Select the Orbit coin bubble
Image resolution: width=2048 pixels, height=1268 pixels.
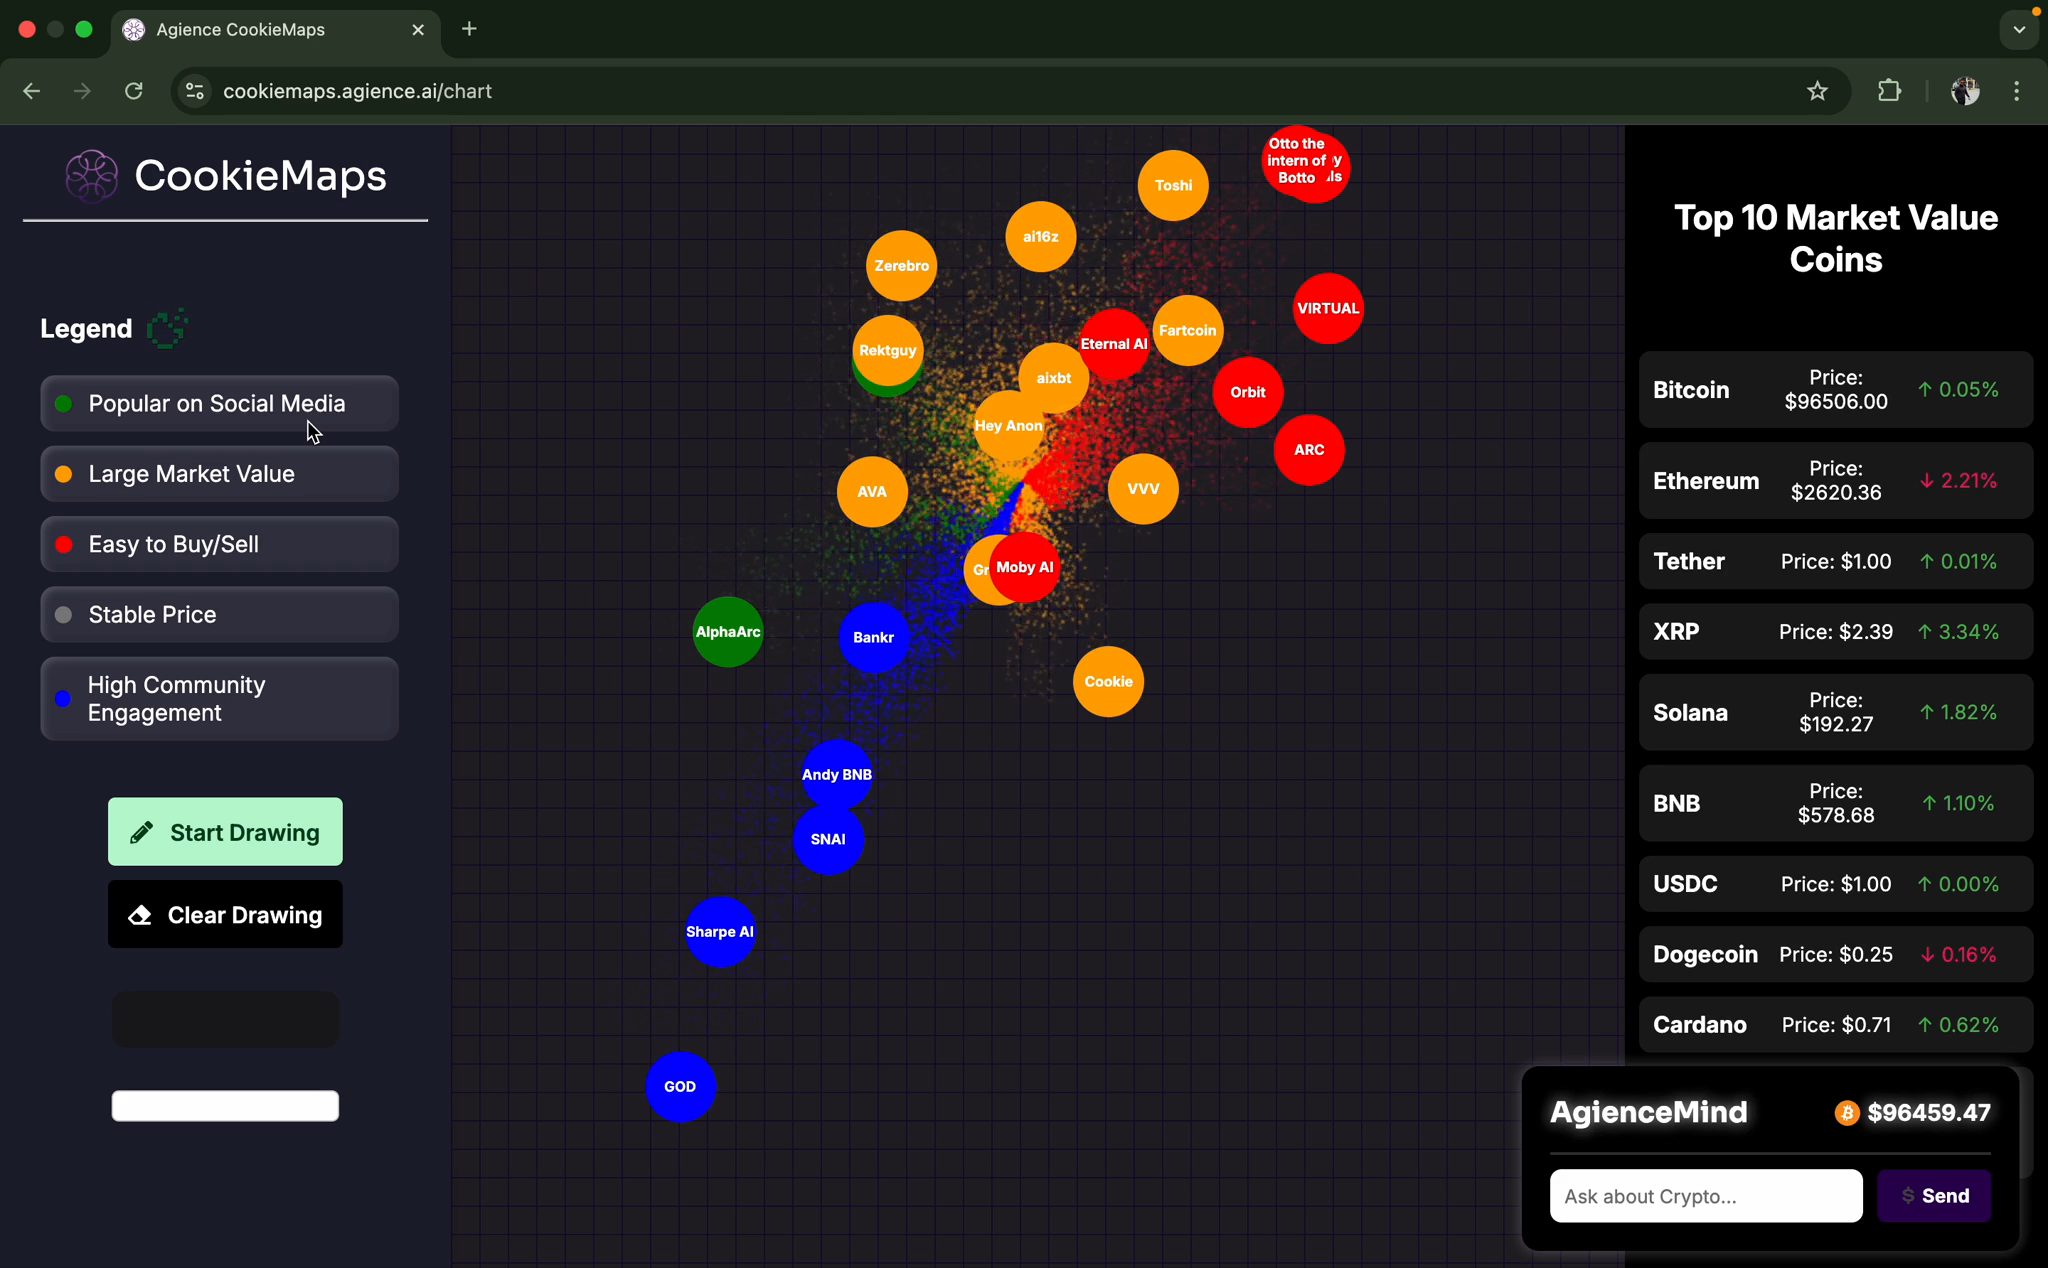[1248, 392]
